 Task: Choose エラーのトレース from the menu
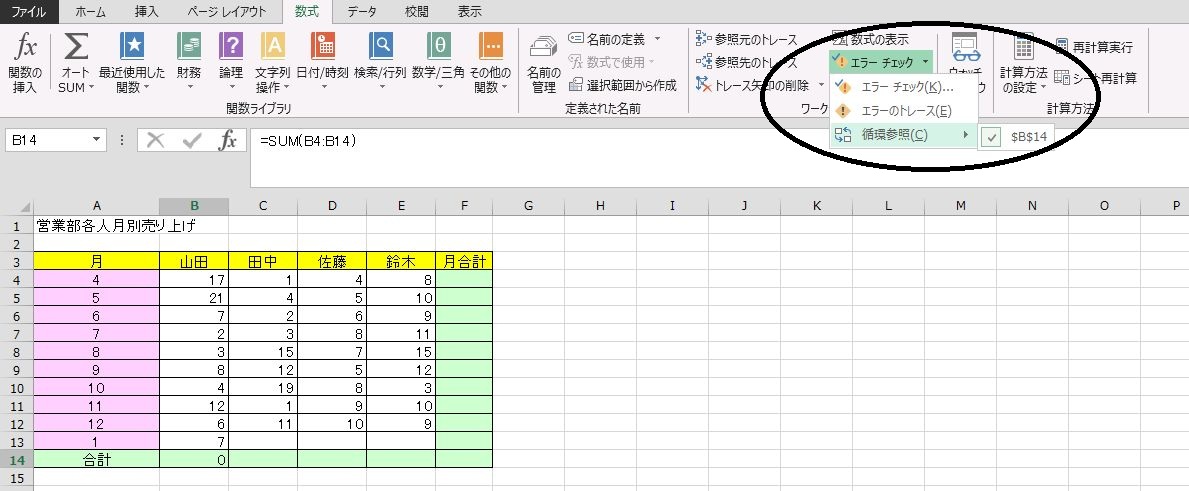[x=905, y=111]
